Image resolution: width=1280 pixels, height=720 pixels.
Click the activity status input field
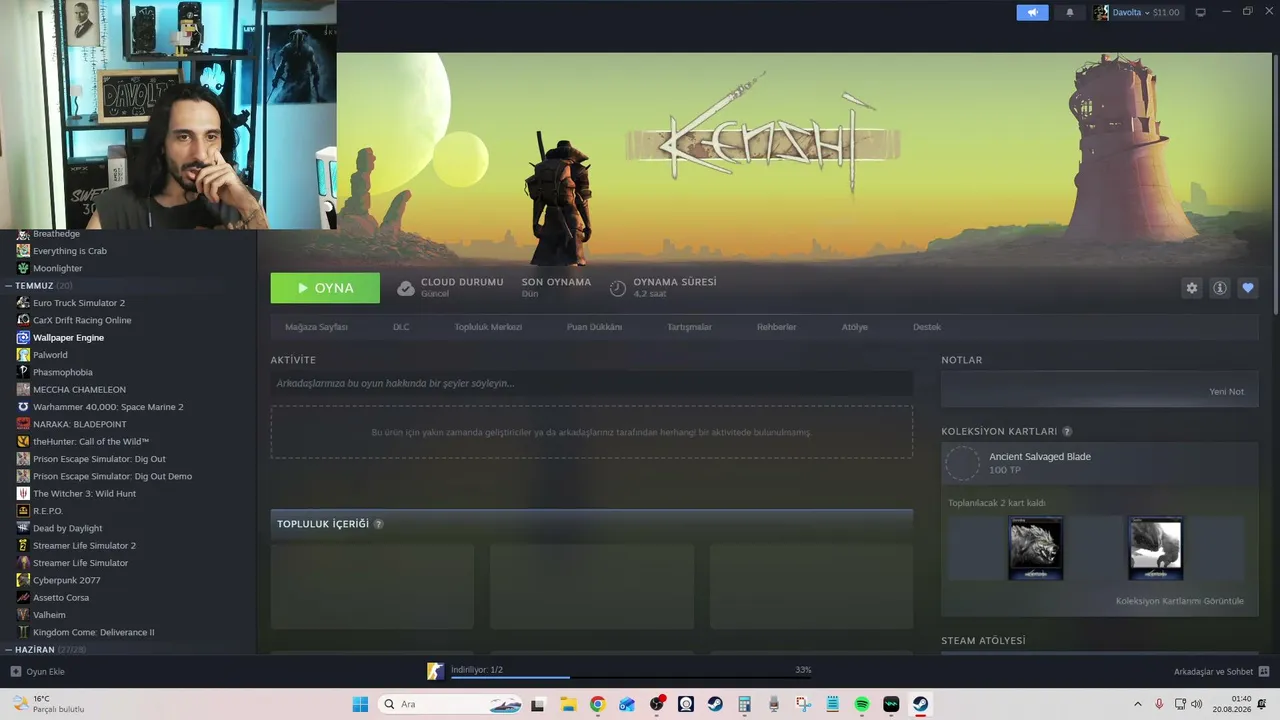(x=591, y=383)
